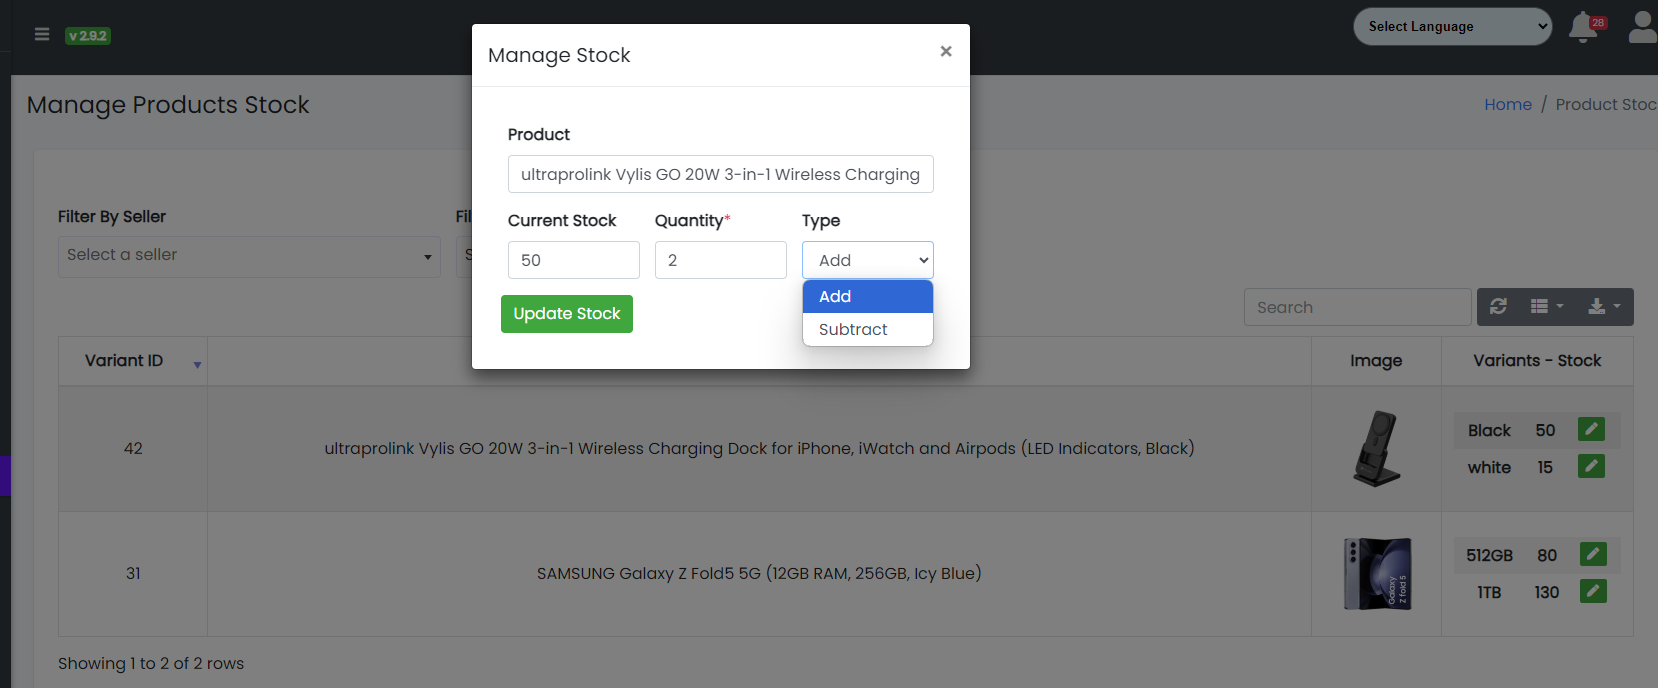Open the export download dropdown
This screenshot has width=1658, height=688.
point(1604,307)
